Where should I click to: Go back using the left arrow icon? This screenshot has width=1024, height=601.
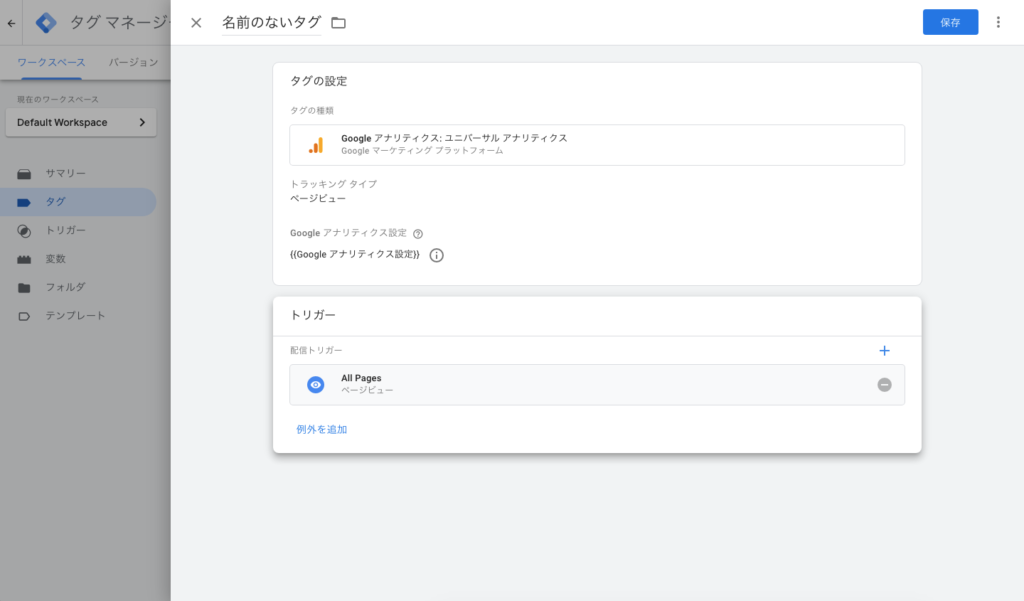point(11,23)
